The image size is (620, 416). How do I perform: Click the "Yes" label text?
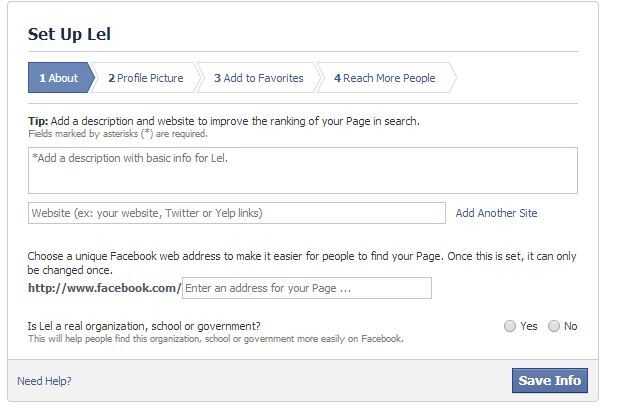528,326
